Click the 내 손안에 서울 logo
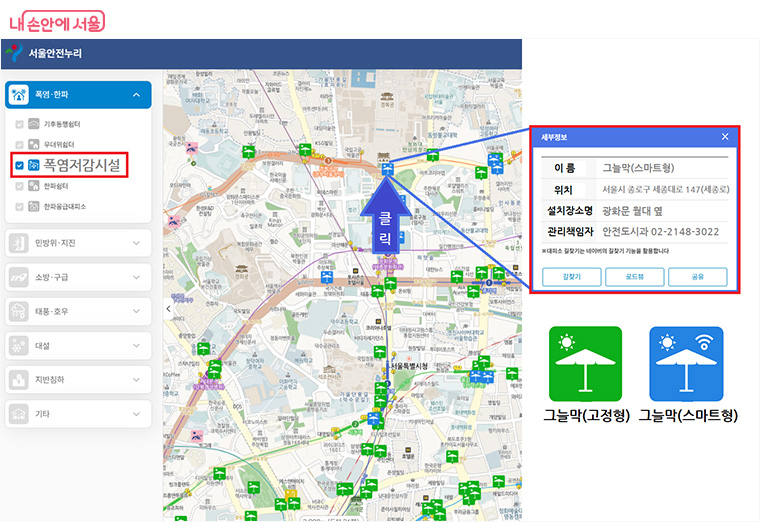Screen dimensions: 760x522 coord(56,20)
